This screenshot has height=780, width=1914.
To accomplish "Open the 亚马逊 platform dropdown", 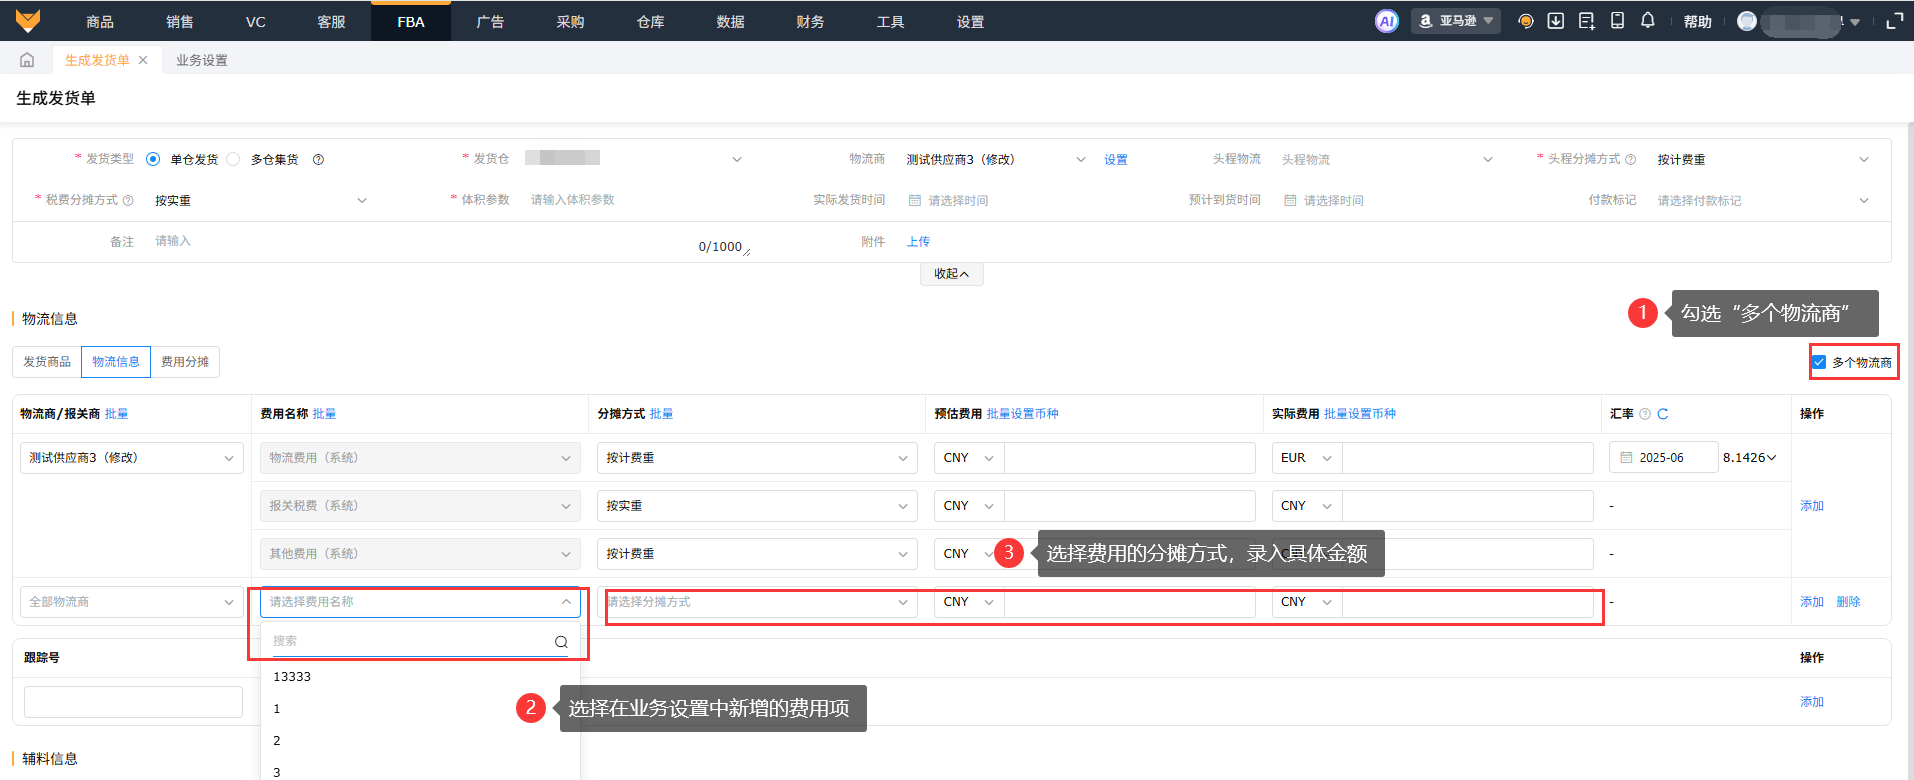I will tap(1456, 21).
